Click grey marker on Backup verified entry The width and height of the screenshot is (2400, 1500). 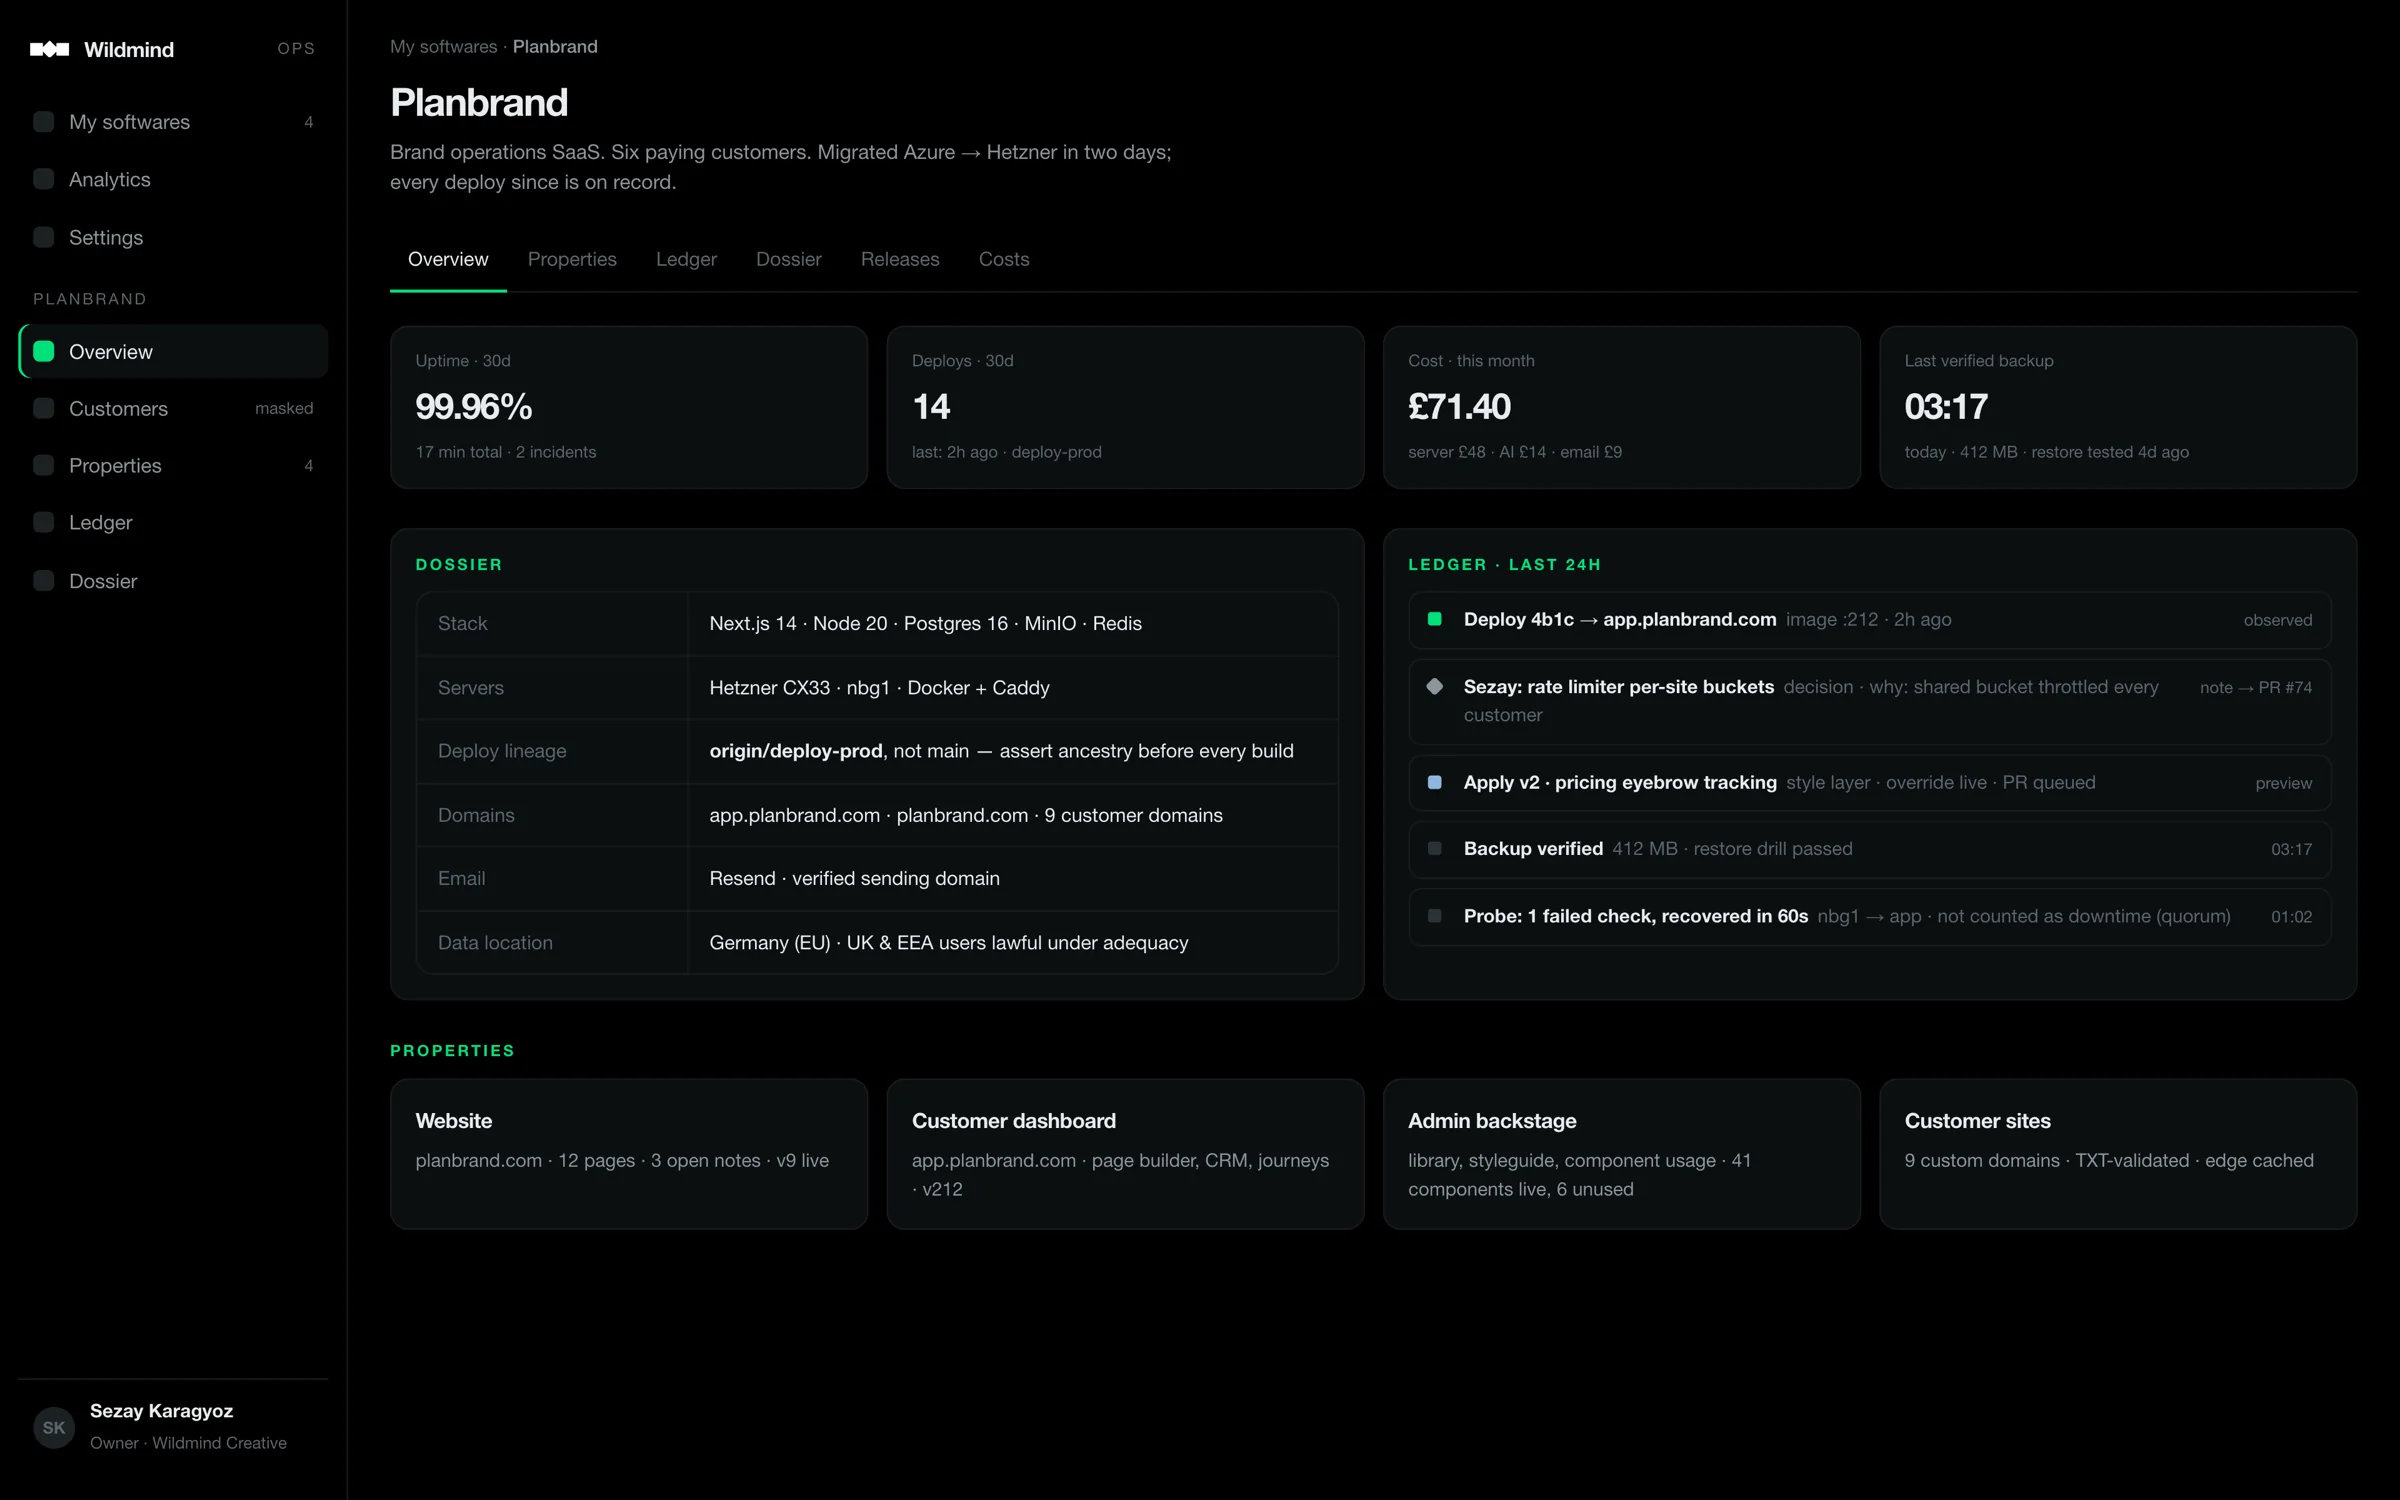coord(1434,848)
